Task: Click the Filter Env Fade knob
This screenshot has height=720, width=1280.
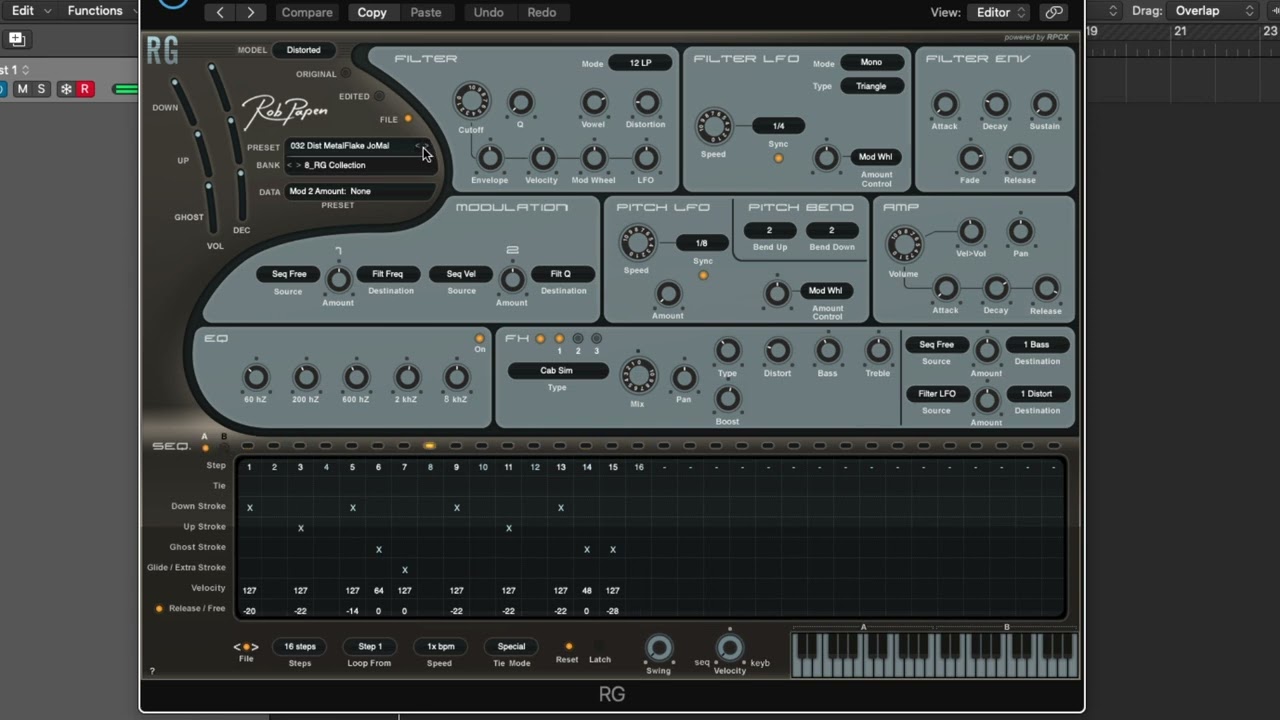Action: [x=970, y=158]
